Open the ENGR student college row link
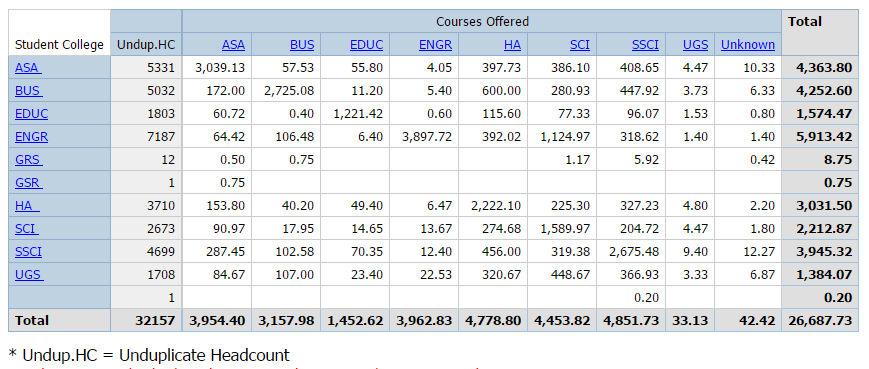 pos(32,137)
